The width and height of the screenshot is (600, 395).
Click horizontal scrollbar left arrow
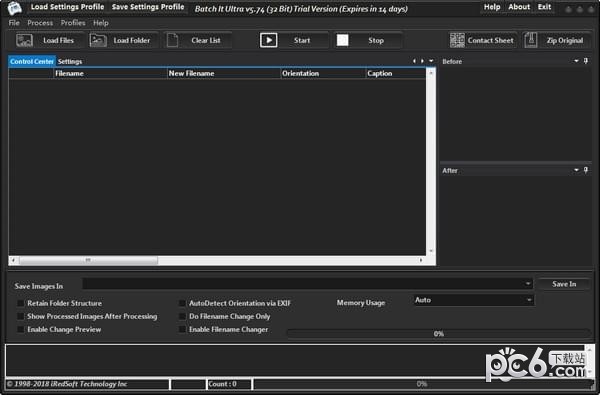pos(13,260)
